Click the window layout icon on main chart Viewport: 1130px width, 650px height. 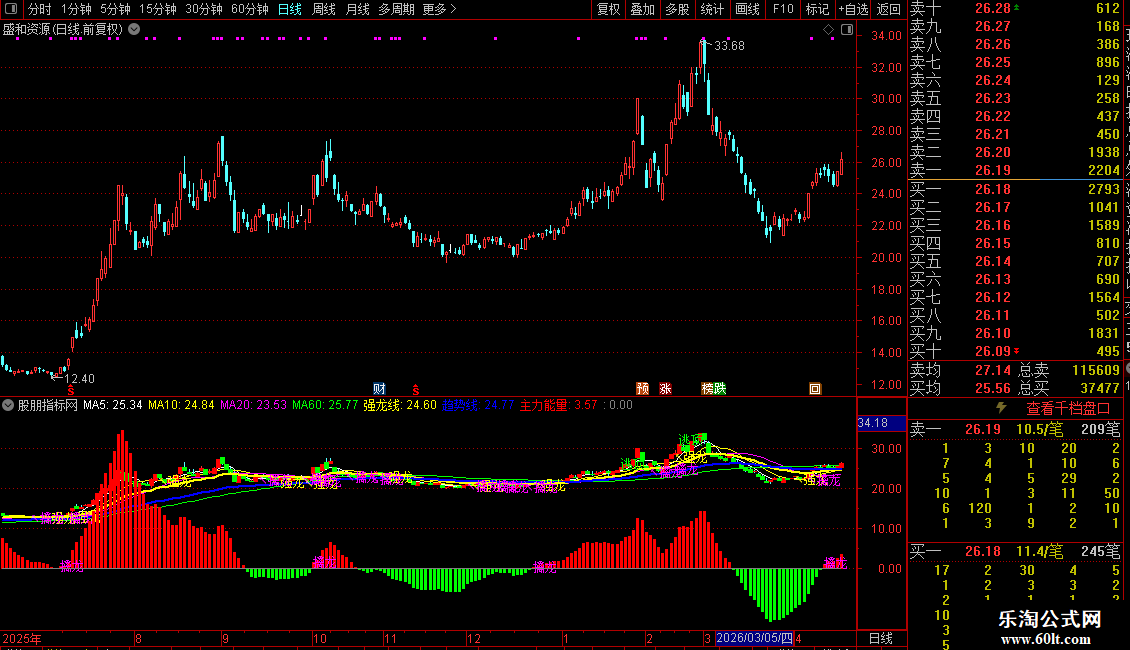coord(847,30)
